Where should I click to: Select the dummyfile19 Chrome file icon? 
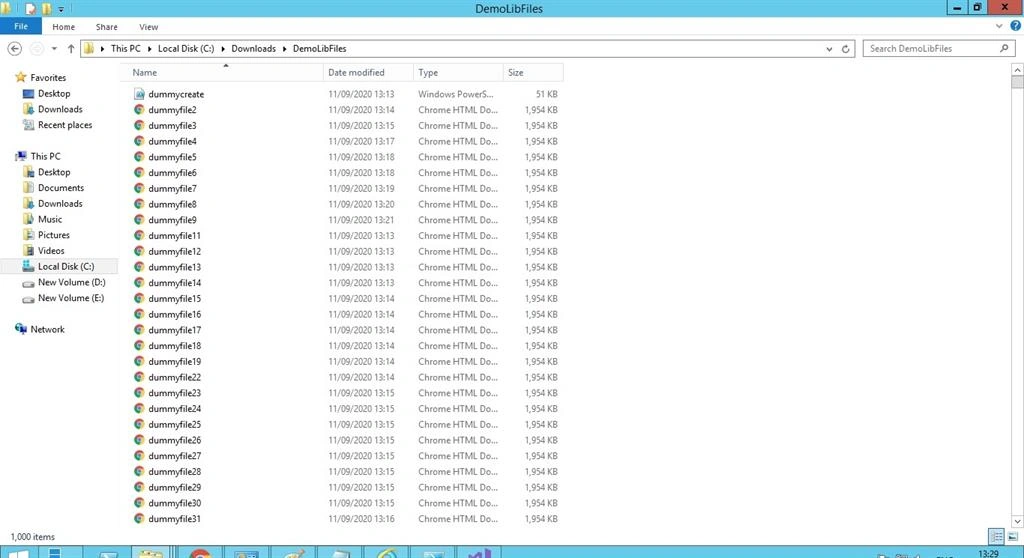[x=139, y=361]
